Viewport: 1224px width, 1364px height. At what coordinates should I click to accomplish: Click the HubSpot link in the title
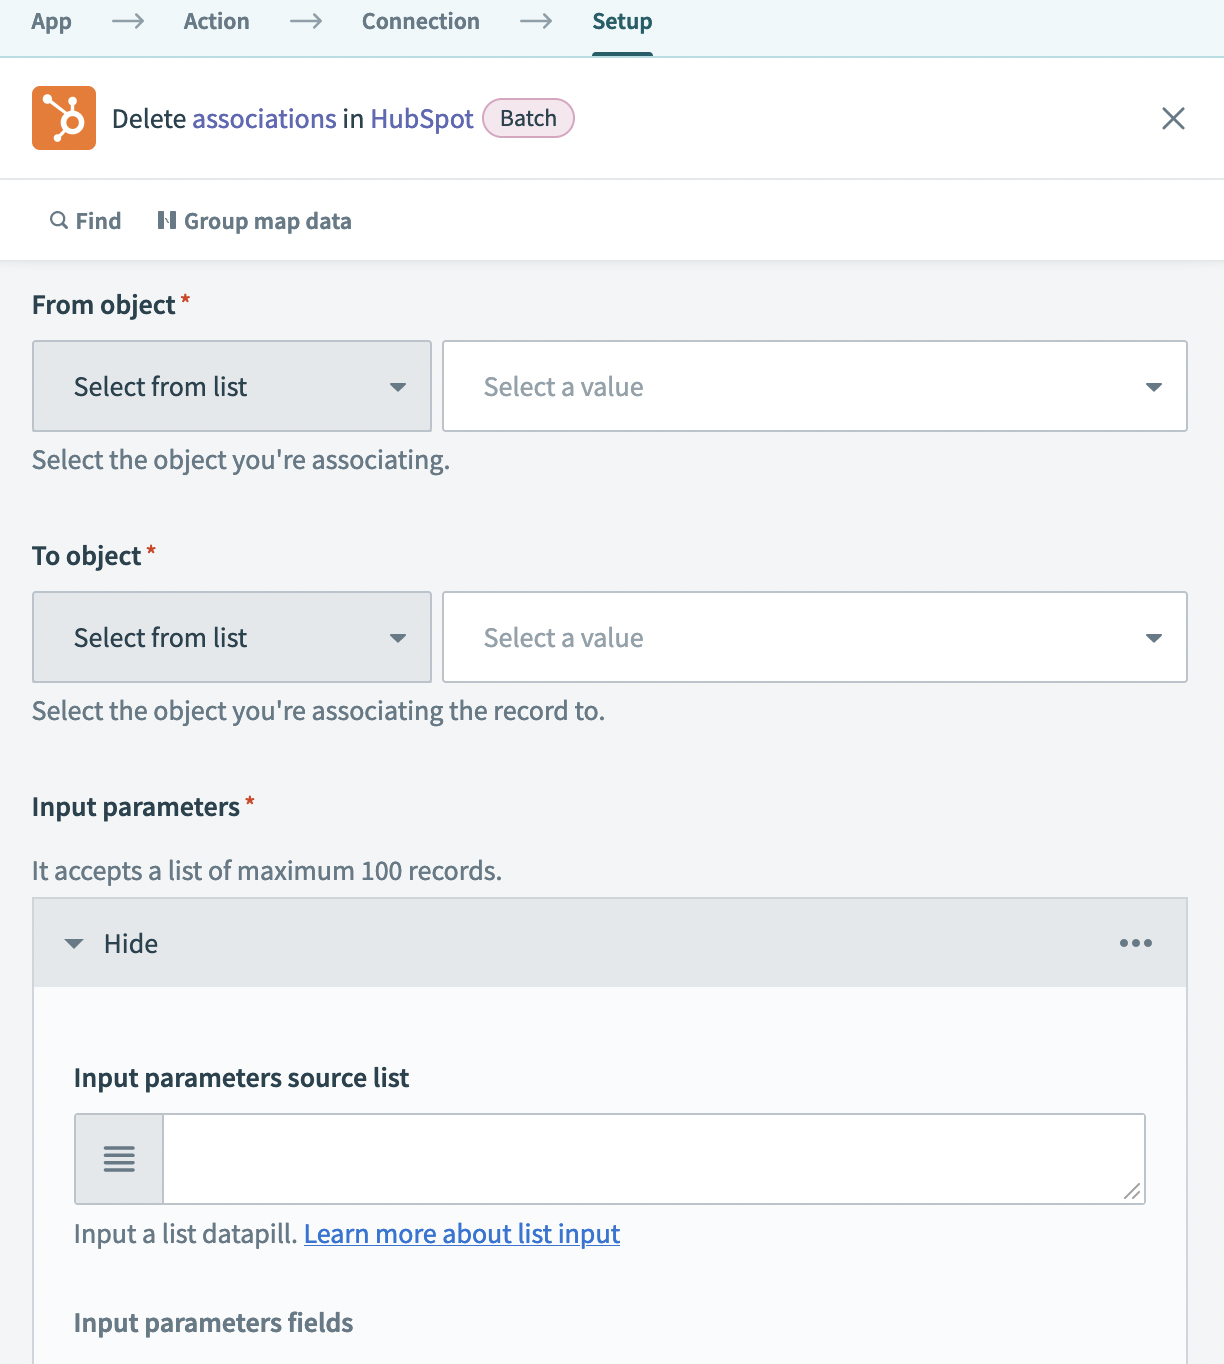421,119
